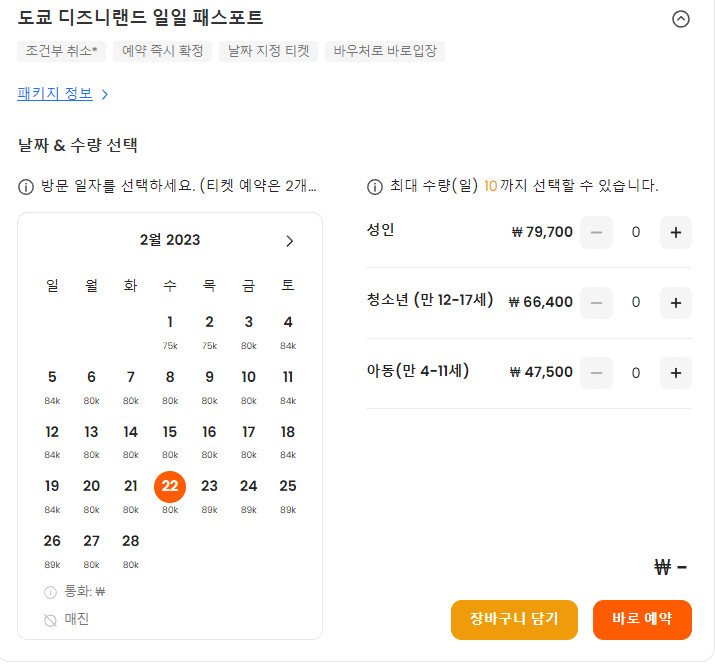Viewport: 715px width, 669px height.
Task: Collapse the 도쿄 디즈니랜드 일일 패스포트 section
Action: 680,19
